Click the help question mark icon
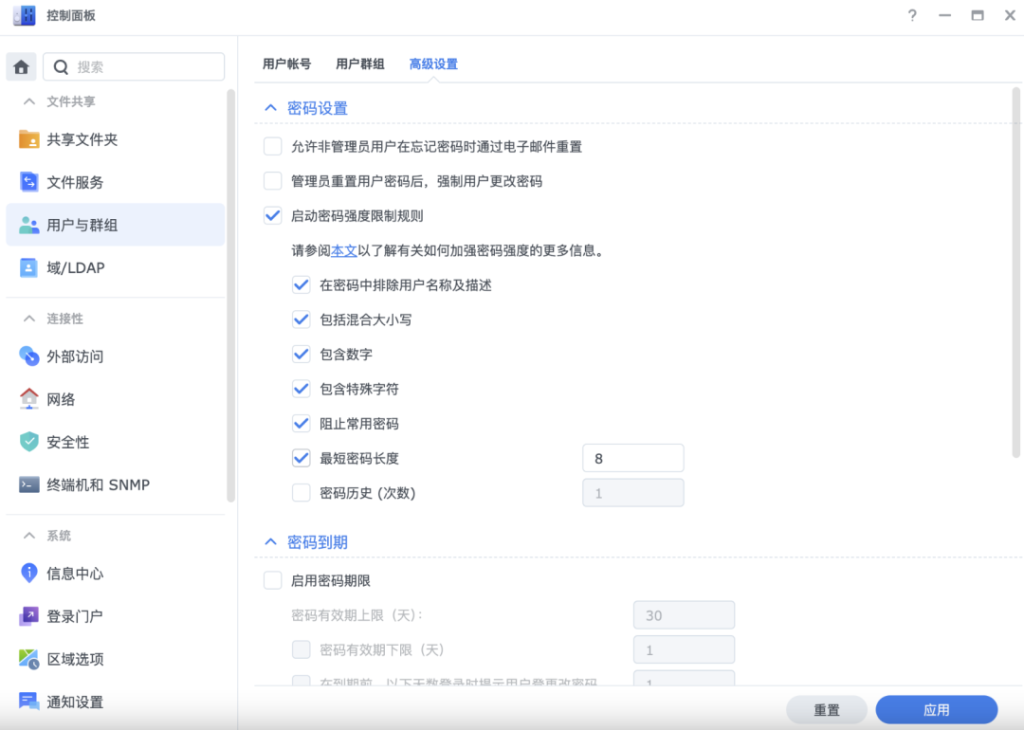The height and width of the screenshot is (730, 1024). [911, 16]
